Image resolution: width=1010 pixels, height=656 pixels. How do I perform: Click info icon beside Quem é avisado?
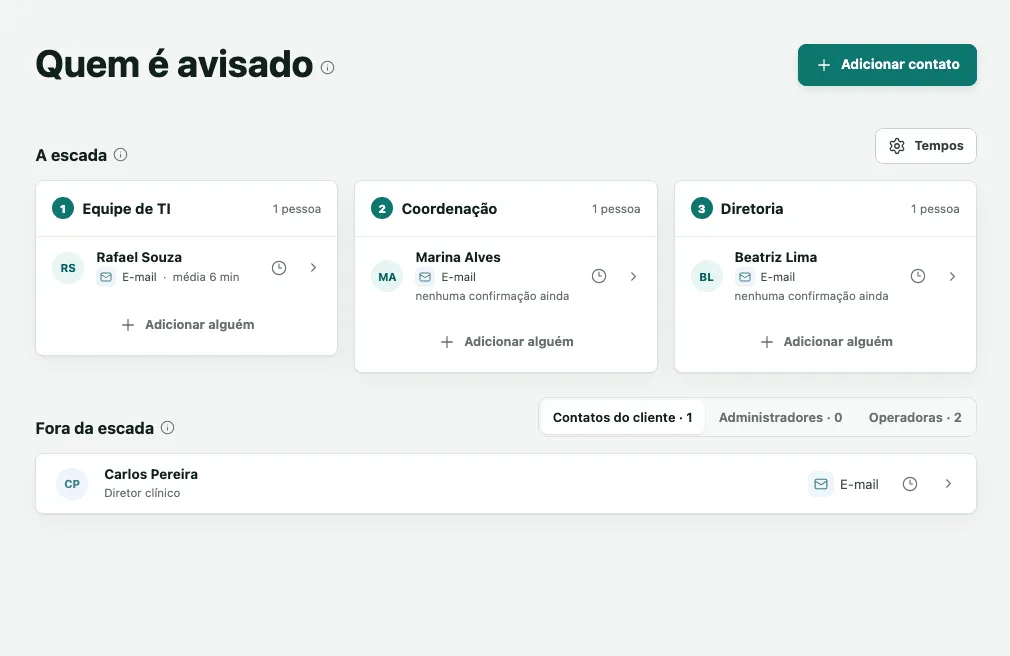(327, 67)
